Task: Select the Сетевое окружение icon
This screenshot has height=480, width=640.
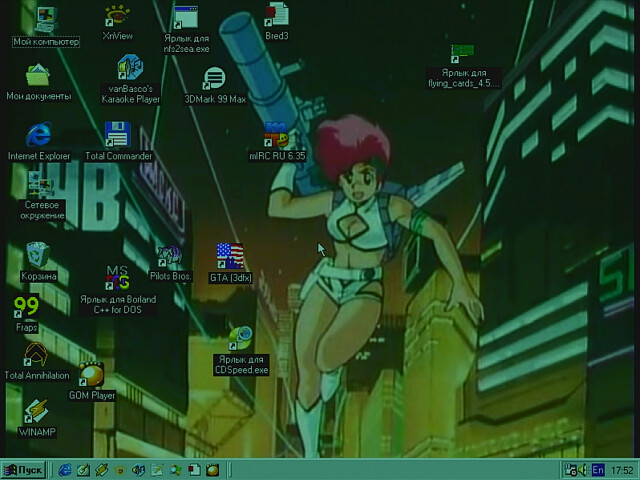Action: (x=41, y=184)
